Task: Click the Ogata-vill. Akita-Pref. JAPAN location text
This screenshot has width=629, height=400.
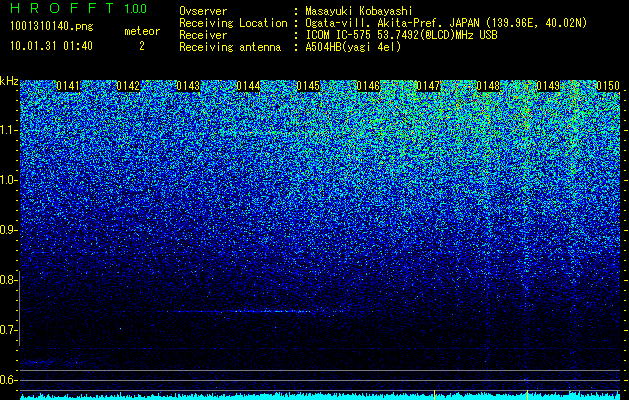Action: (x=446, y=23)
